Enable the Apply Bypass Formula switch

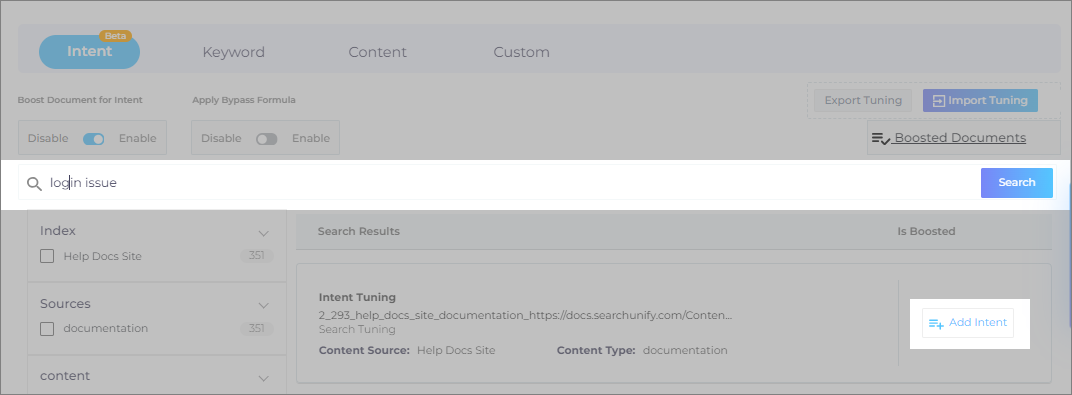click(x=267, y=139)
